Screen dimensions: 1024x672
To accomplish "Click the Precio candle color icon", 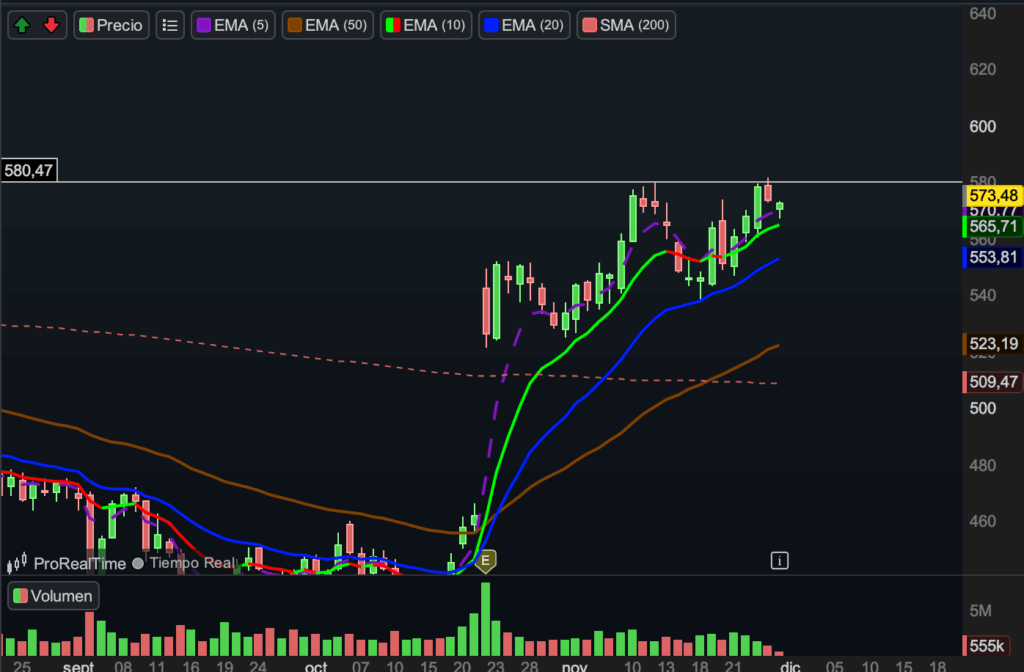I will tap(86, 25).
